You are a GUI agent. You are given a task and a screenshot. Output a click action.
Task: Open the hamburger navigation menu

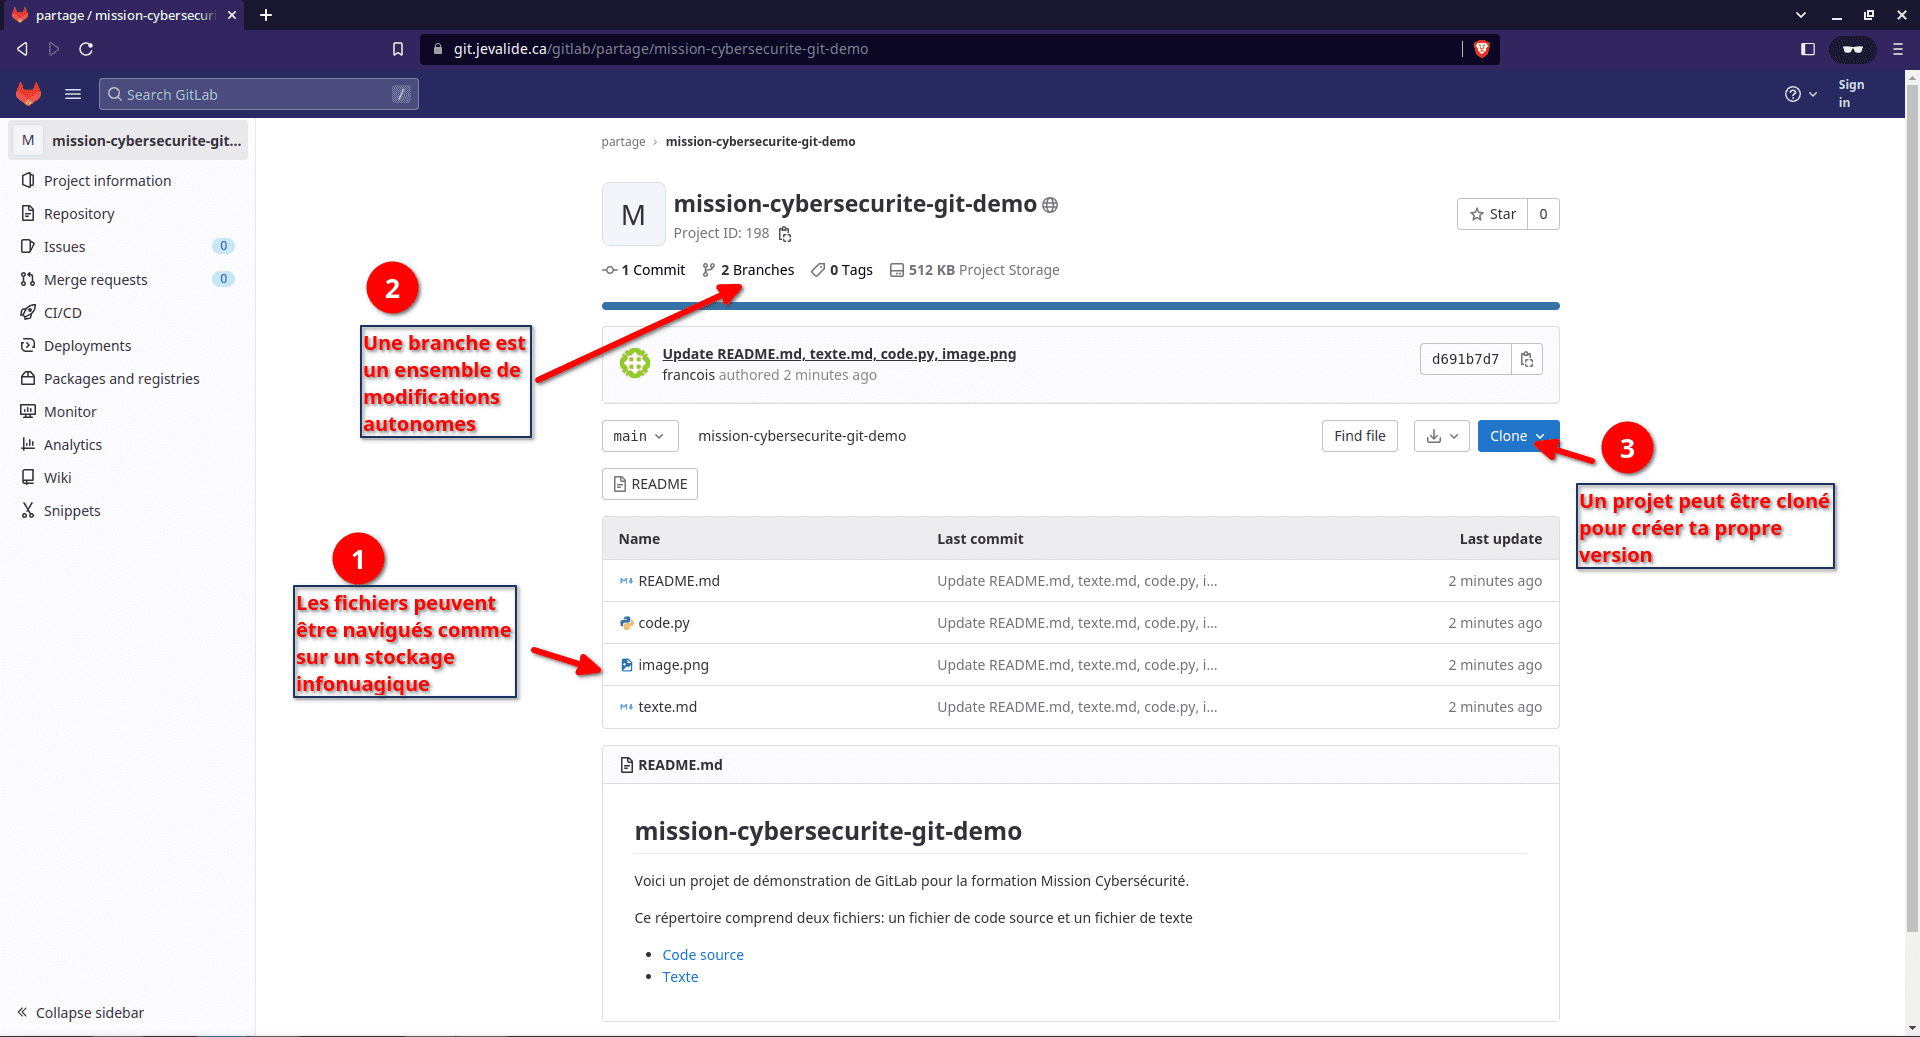pos(72,93)
